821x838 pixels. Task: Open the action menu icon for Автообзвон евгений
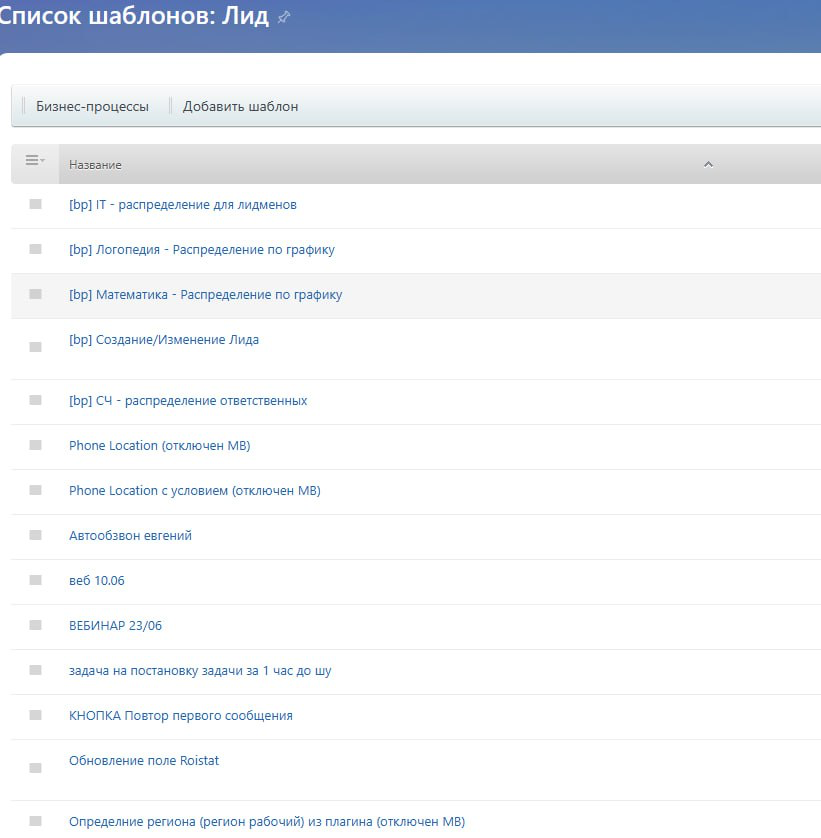click(35, 535)
